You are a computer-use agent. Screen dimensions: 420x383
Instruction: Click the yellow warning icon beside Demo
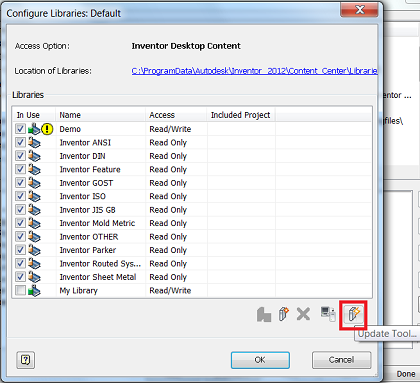click(47, 129)
